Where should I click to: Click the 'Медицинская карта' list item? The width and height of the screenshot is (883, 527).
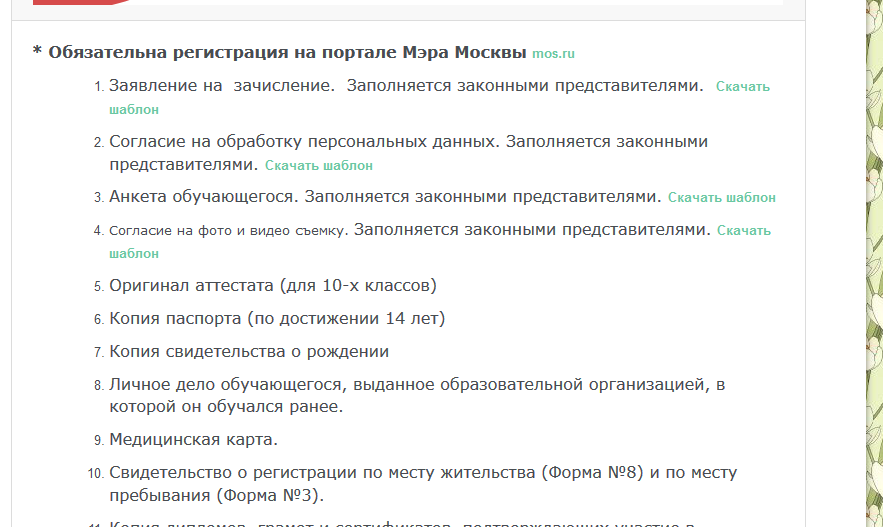pos(193,440)
